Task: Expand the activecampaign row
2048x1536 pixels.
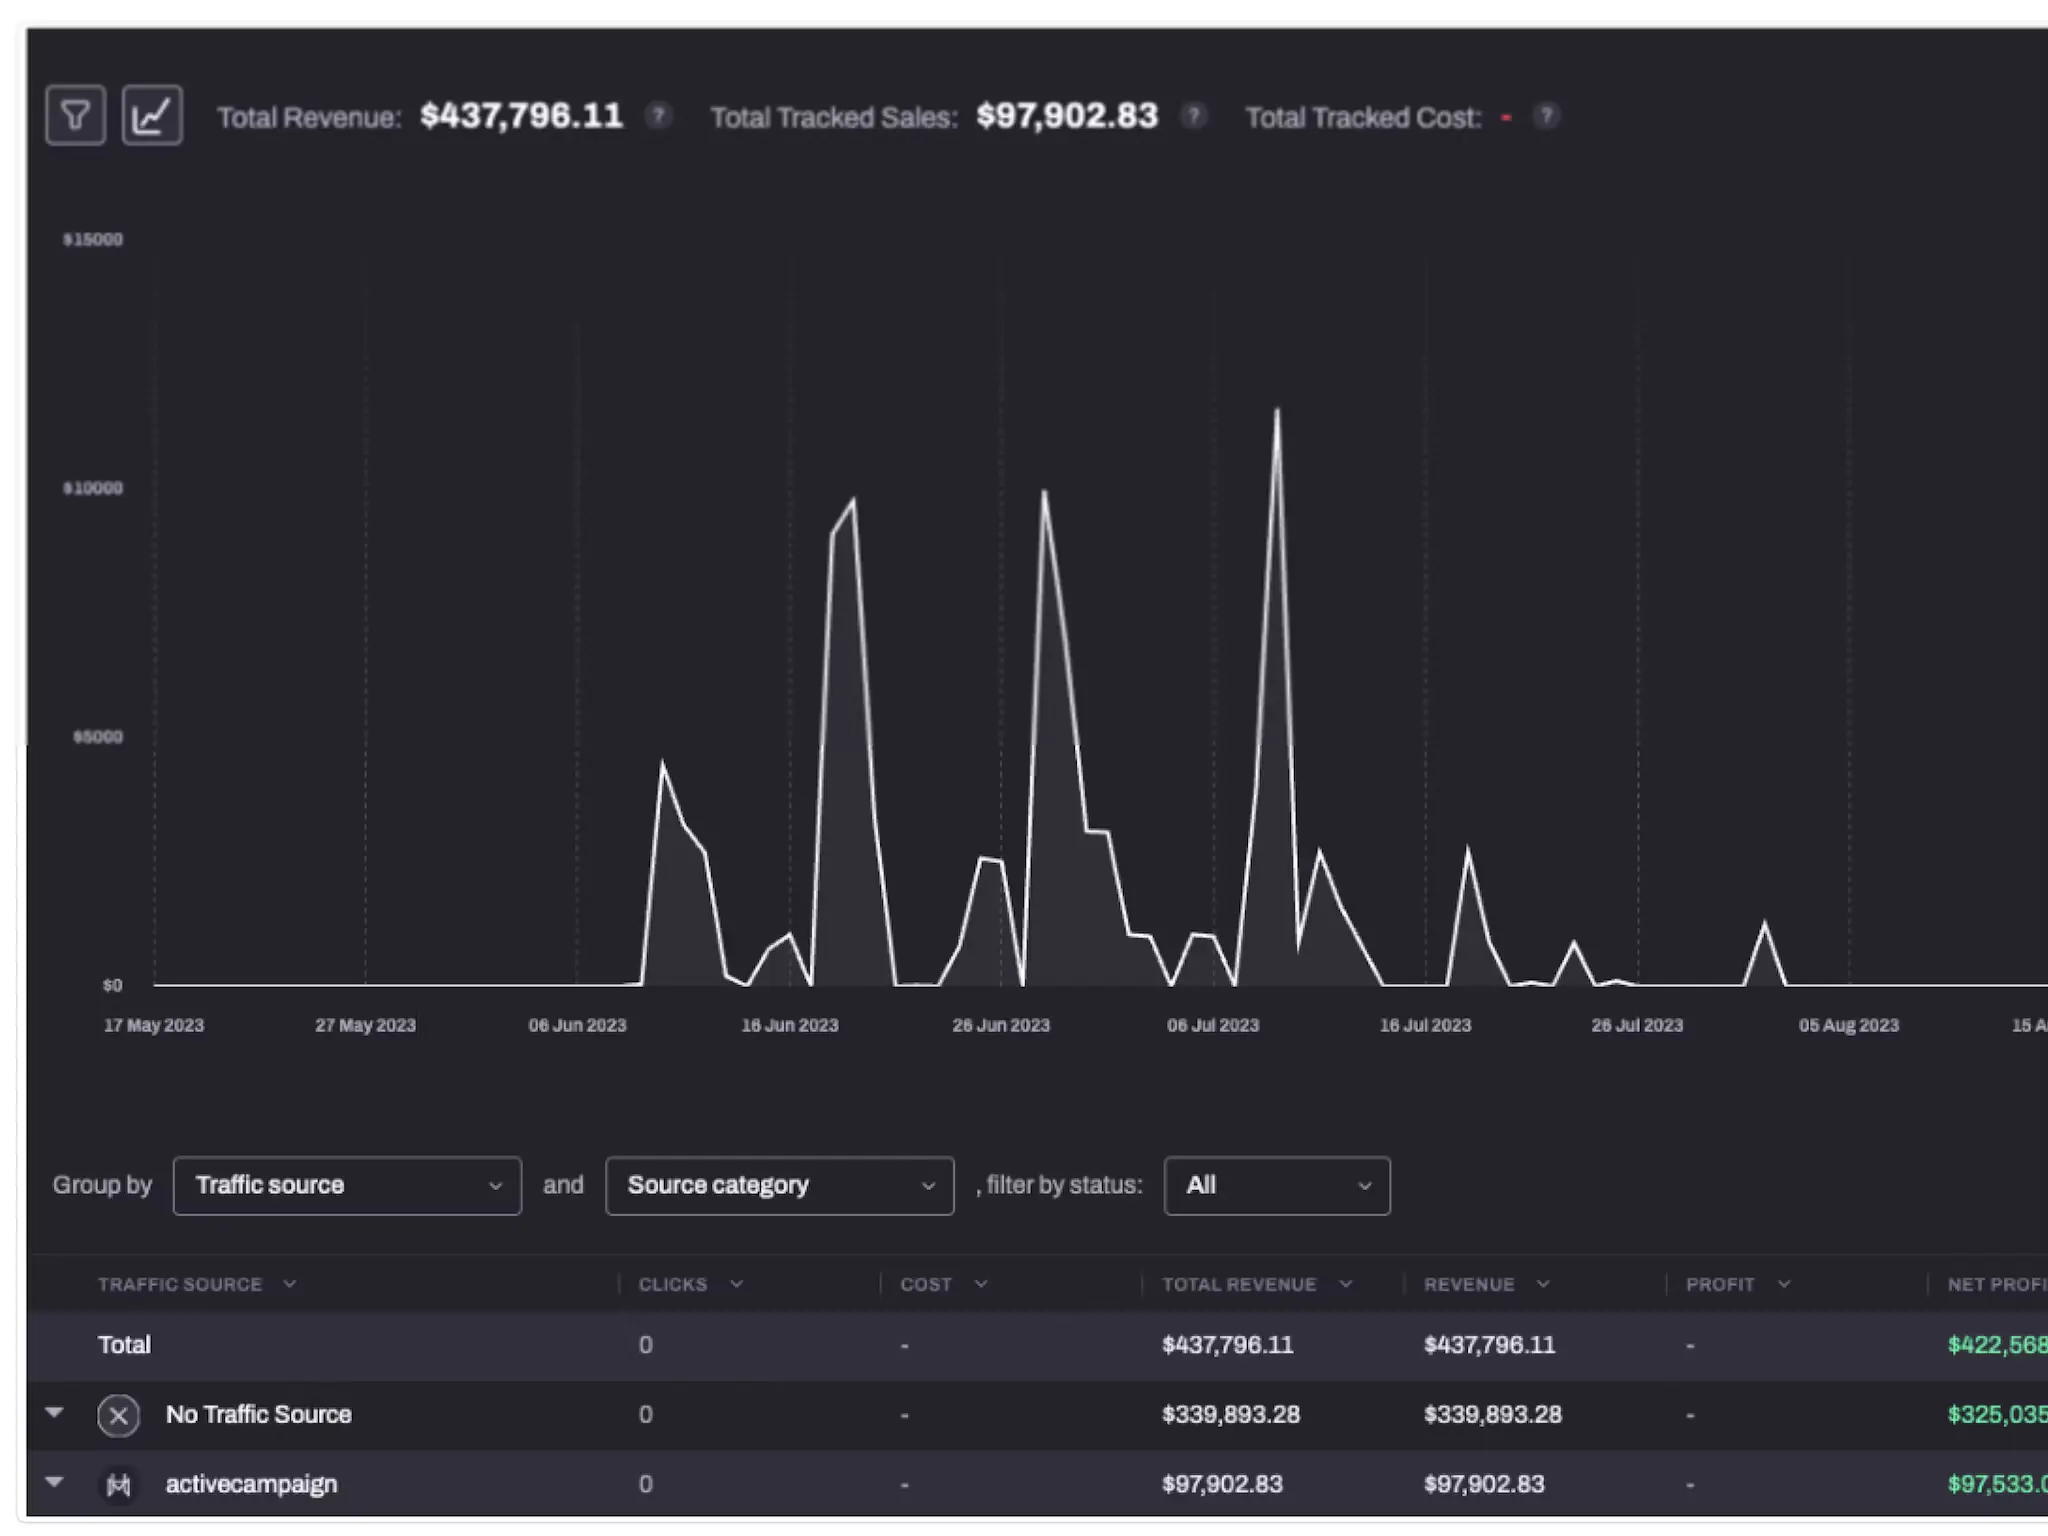Action: click(x=55, y=1482)
